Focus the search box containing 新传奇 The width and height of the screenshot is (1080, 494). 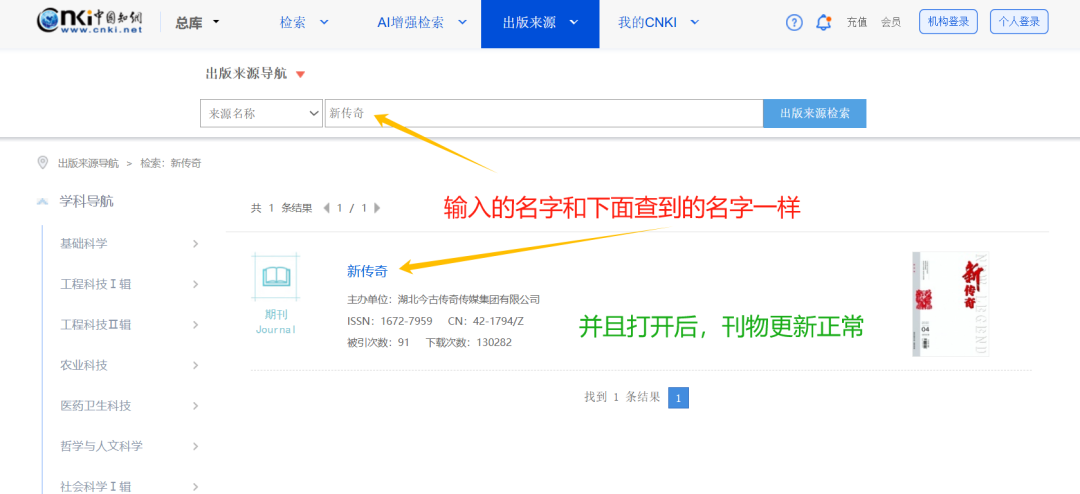[544, 114]
